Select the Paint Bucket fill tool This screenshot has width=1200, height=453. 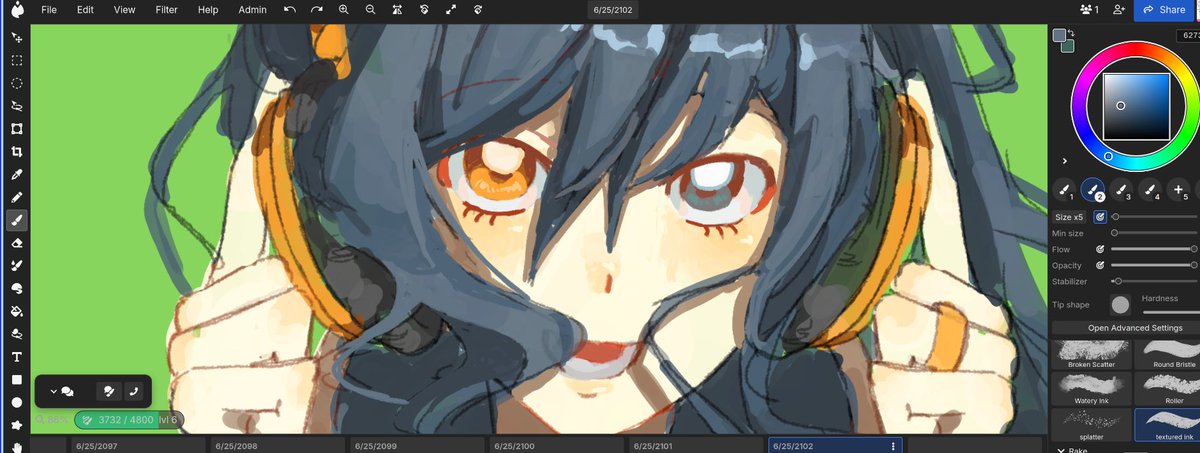pos(16,311)
